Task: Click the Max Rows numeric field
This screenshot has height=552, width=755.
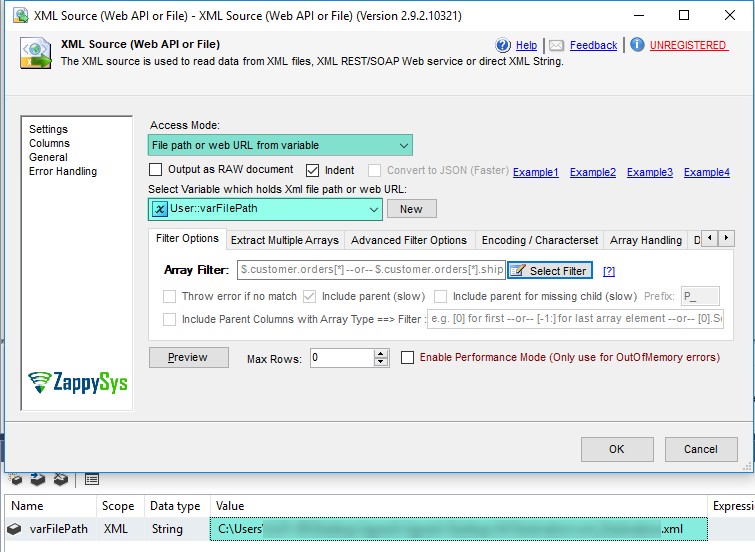Action: [342, 358]
